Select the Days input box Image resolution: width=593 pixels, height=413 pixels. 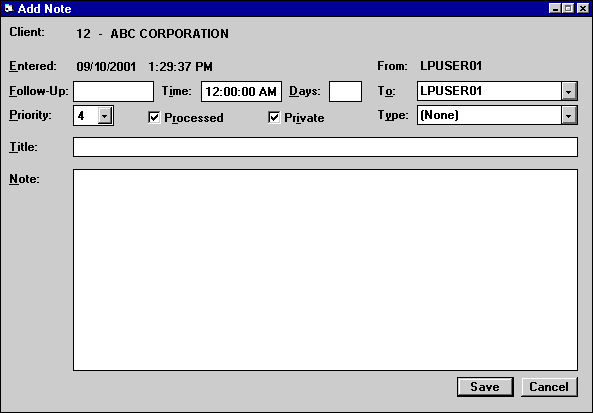345,92
